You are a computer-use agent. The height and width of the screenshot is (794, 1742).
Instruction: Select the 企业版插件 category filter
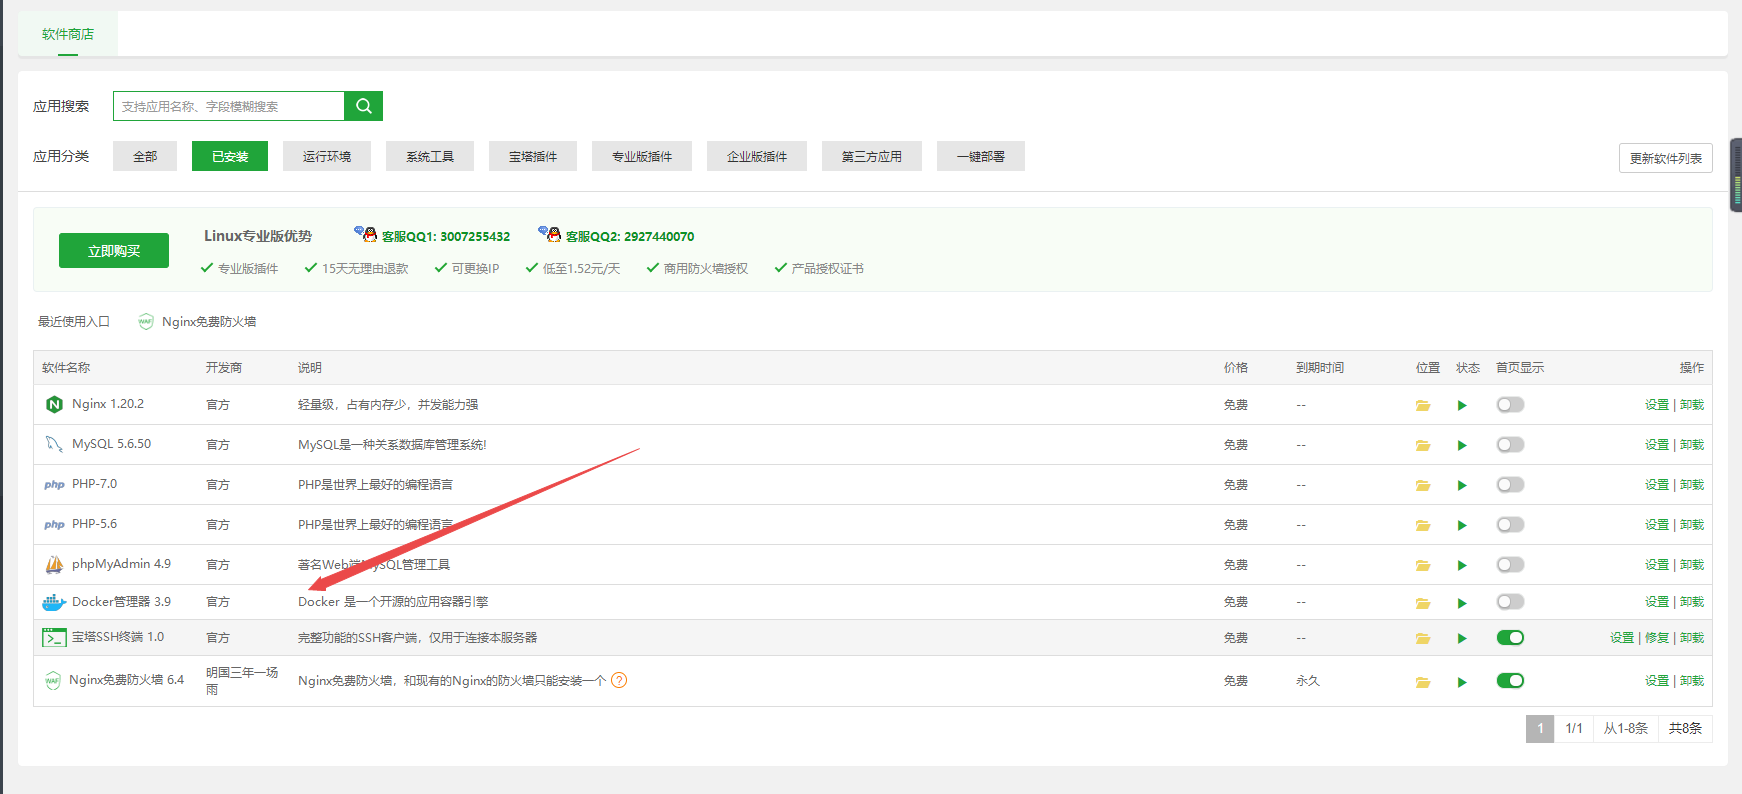757,156
